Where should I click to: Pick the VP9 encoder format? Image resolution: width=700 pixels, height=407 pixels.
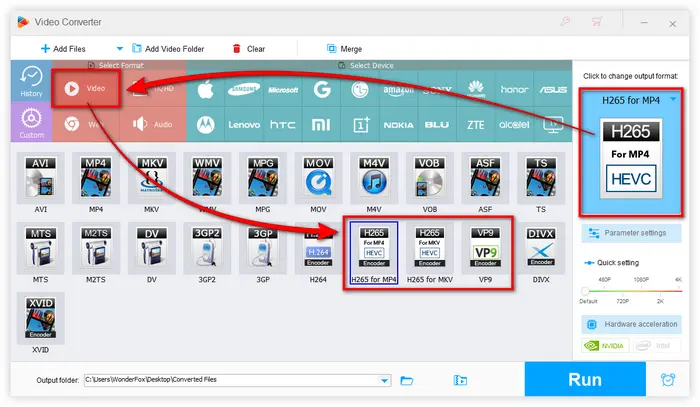tap(485, 249)
